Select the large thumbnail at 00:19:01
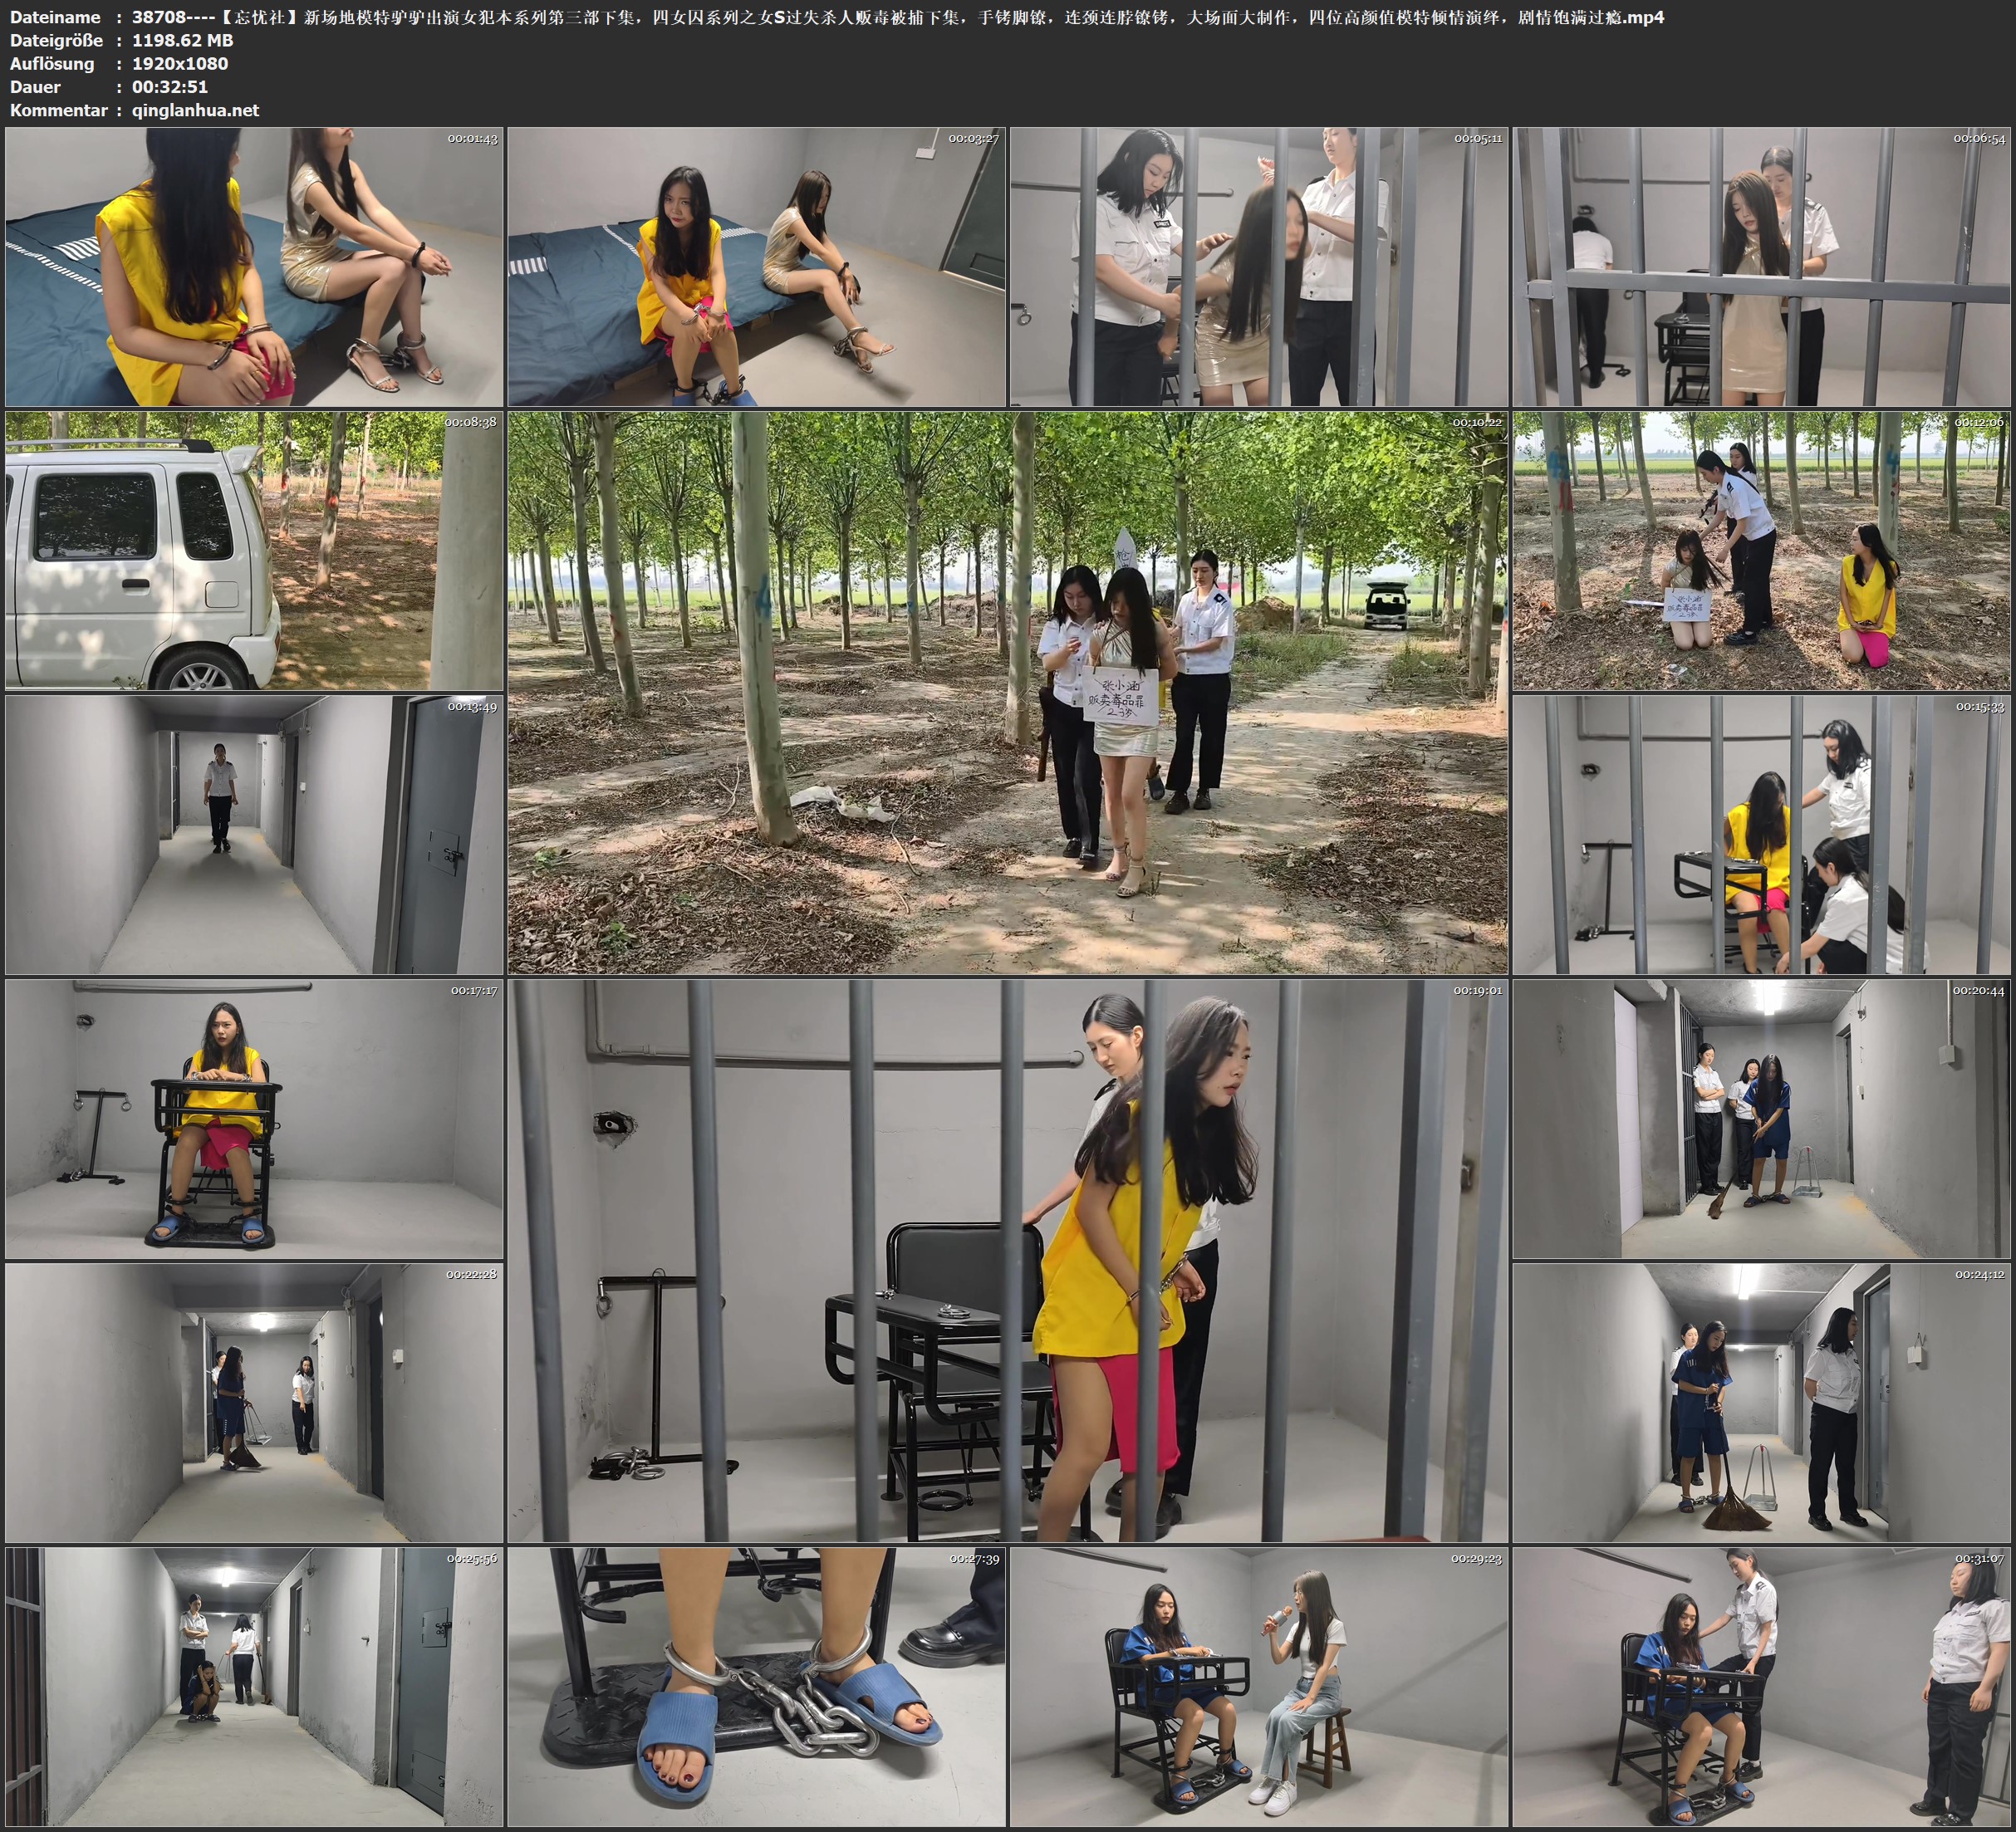This screenshot has width=2016, height=1832. pyautogui.click(x=1007, y=1260)
